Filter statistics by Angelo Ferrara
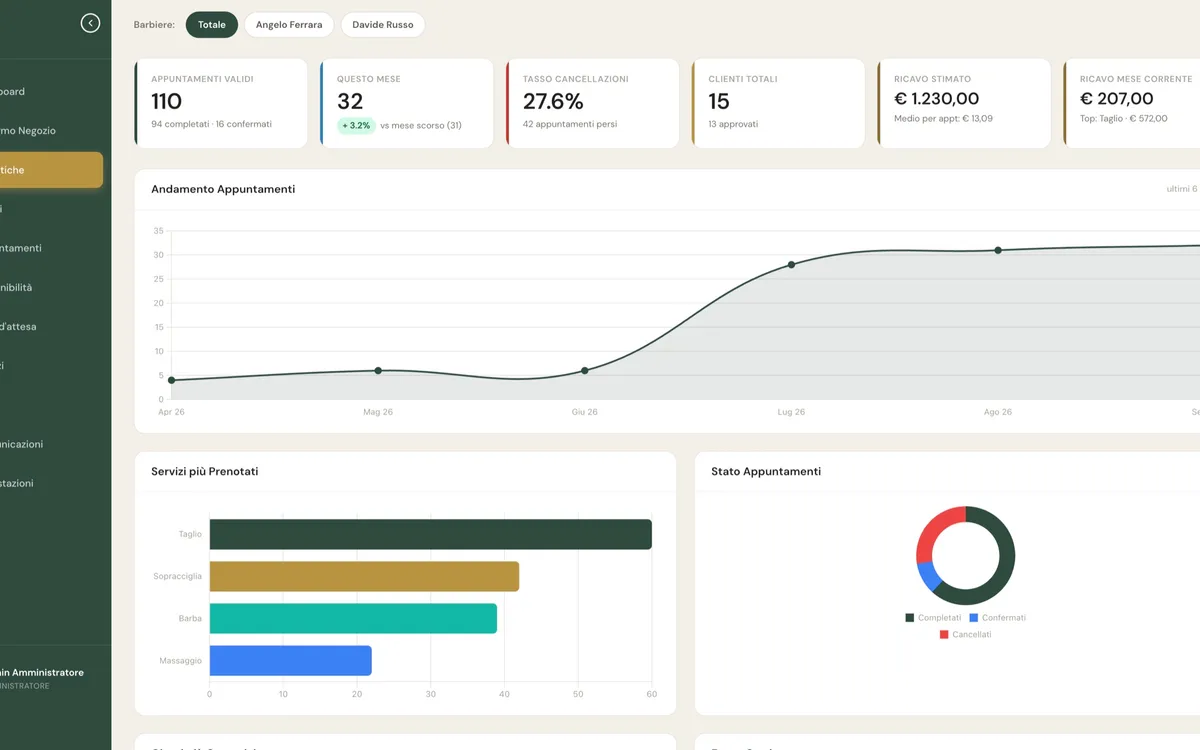 coord(289,25)
